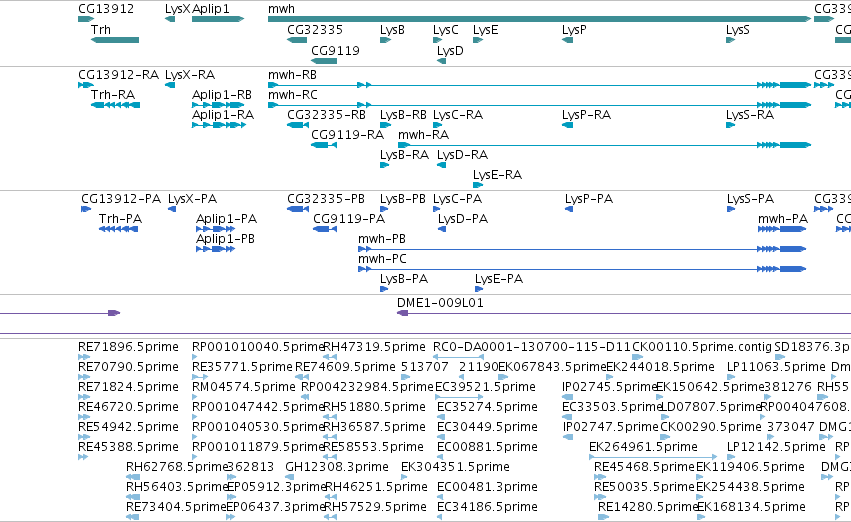Open the CG9119-PA protein label
851x522 pixels.
pyautogui.click(x=349, y=219)
